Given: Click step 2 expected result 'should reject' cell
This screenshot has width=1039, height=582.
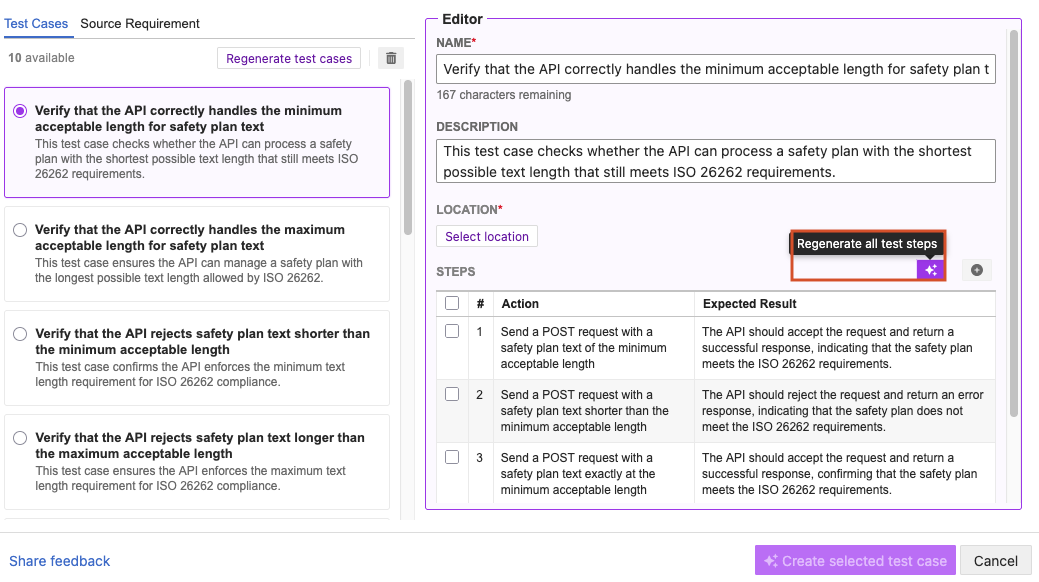Looking at the screenshot, I should click(x=843, y=411).
